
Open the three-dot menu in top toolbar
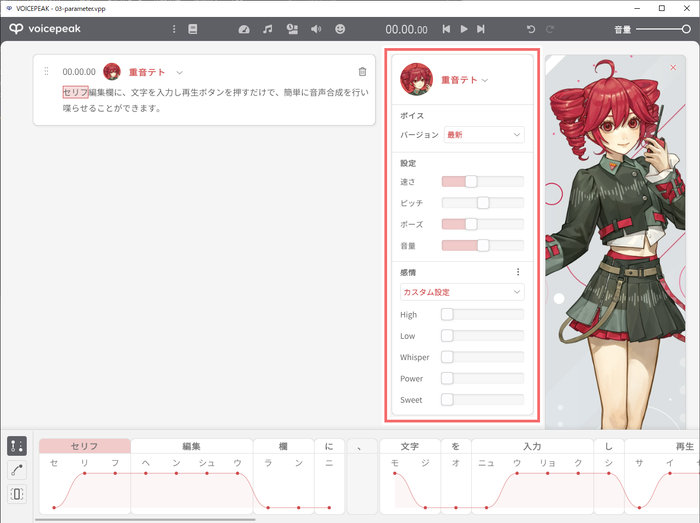click(174, 29)
